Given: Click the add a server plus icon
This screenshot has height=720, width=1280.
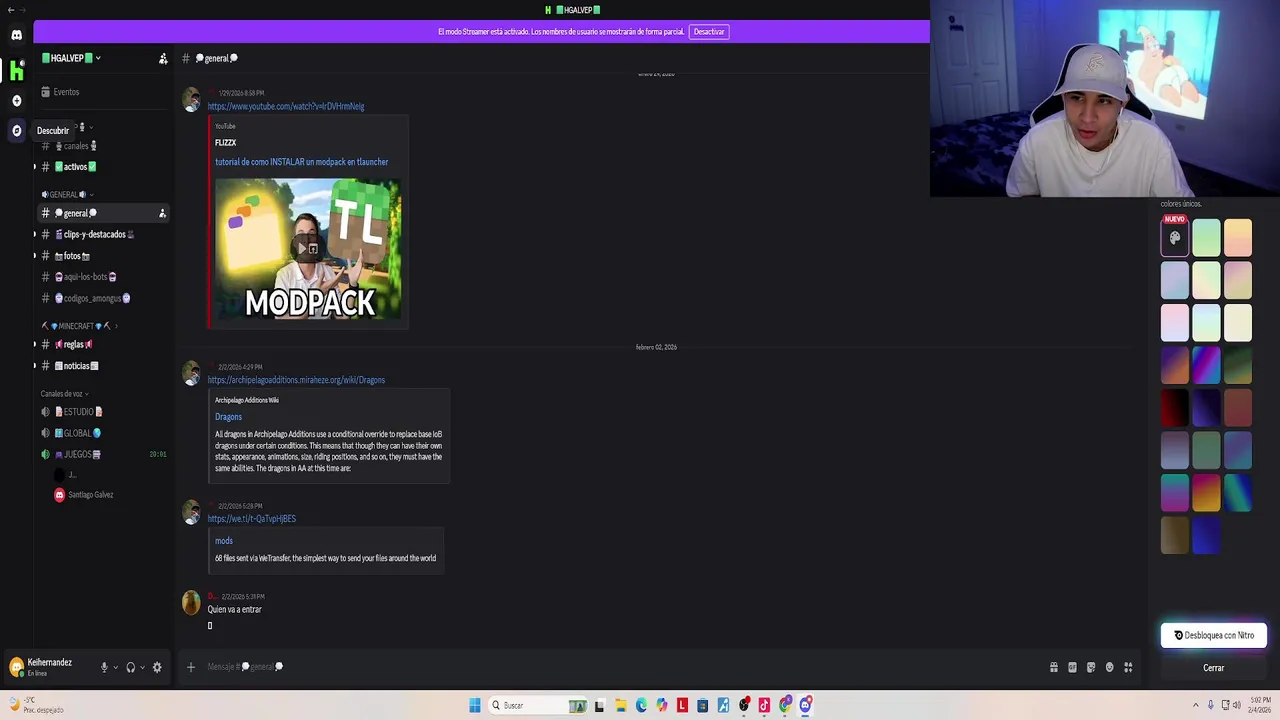Looking at the screenshot, I should [x=16, y=101].
